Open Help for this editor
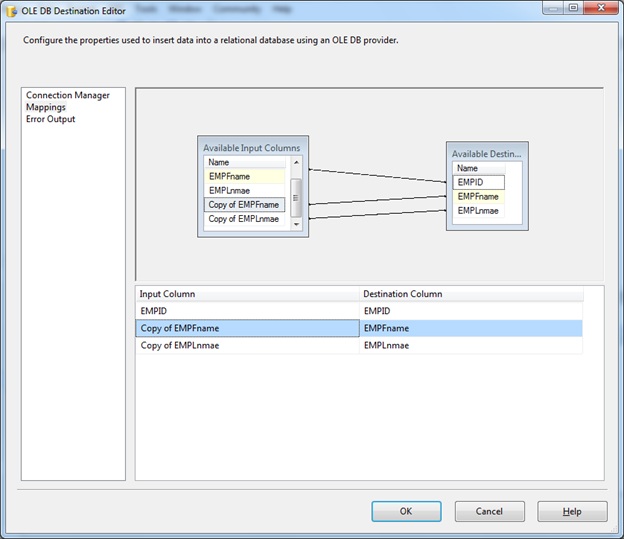Viewport: 624px width, 539px height. tap(572, 511)
